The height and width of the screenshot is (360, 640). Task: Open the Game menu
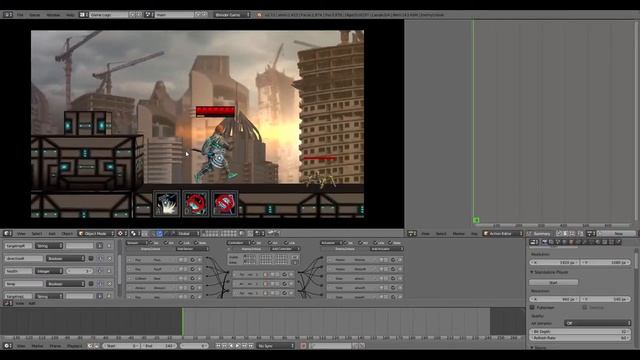(35, 15)
